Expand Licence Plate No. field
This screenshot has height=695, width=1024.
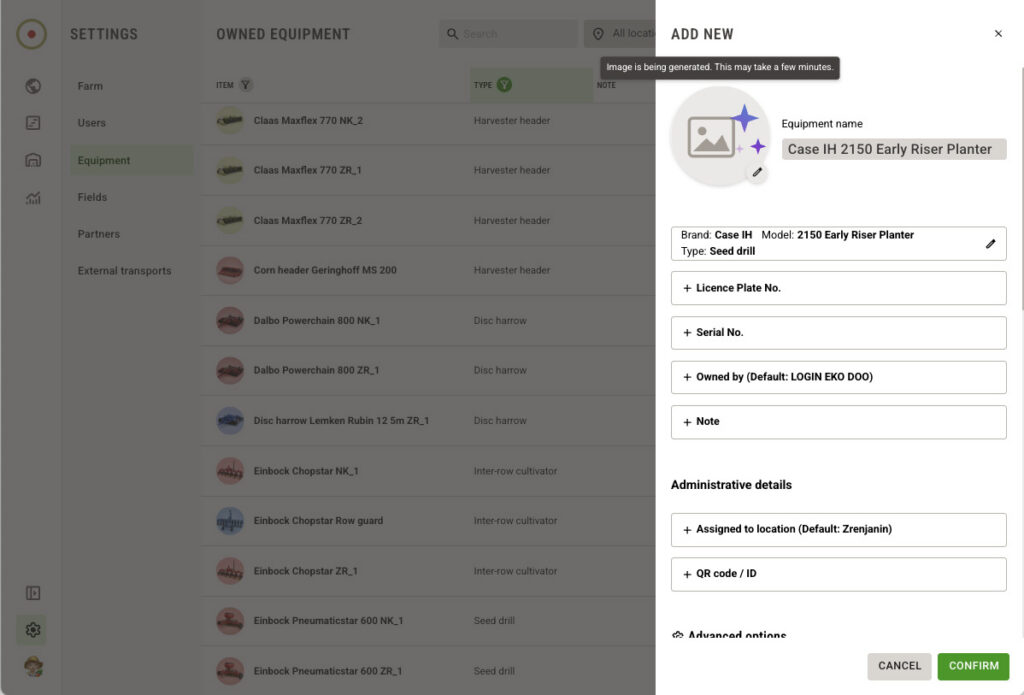click(839, 288)
